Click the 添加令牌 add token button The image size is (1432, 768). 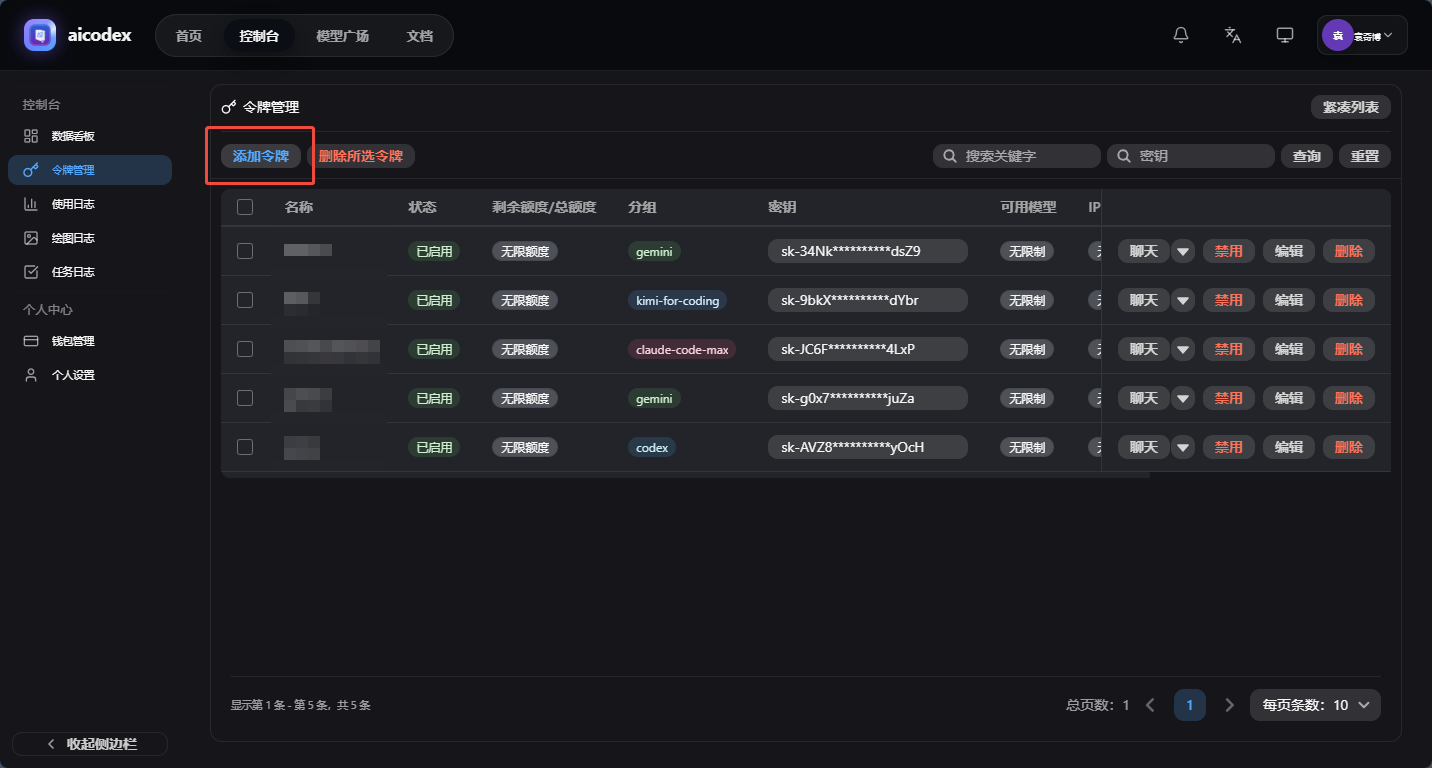[x=261, y=156]
